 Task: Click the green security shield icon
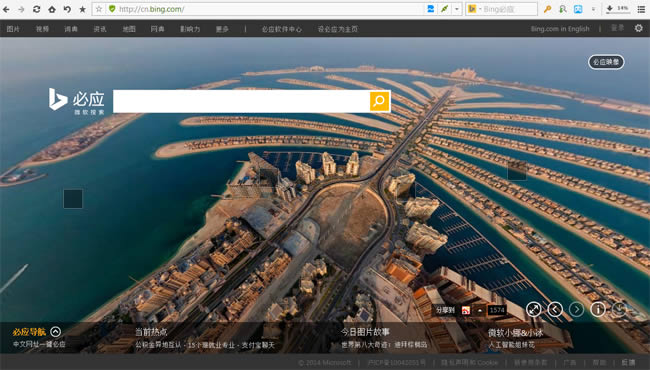click(112, 9)
